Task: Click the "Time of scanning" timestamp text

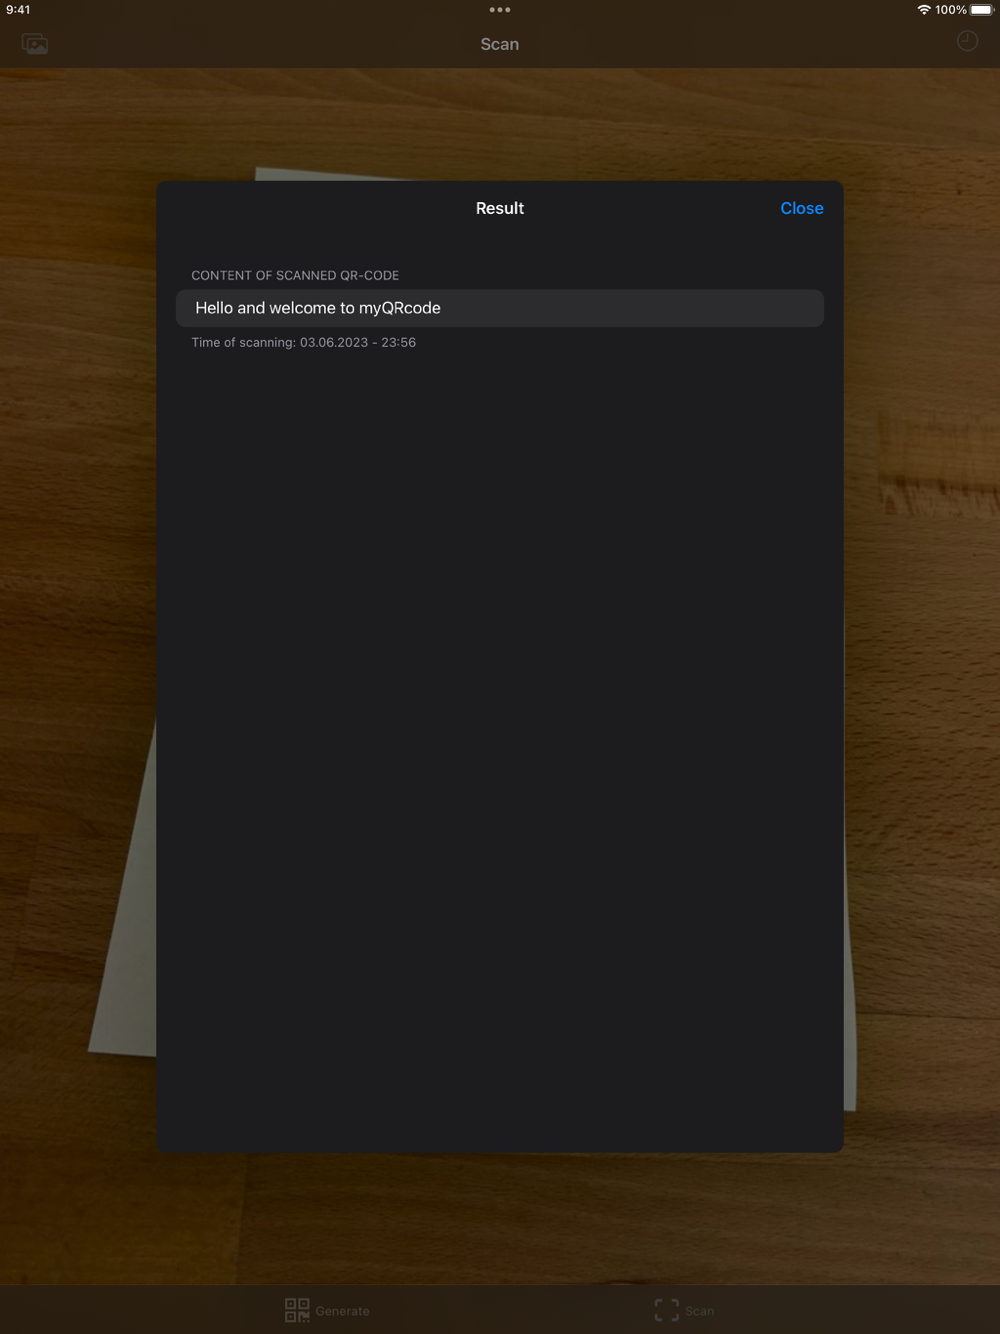Action: [304, 342]
